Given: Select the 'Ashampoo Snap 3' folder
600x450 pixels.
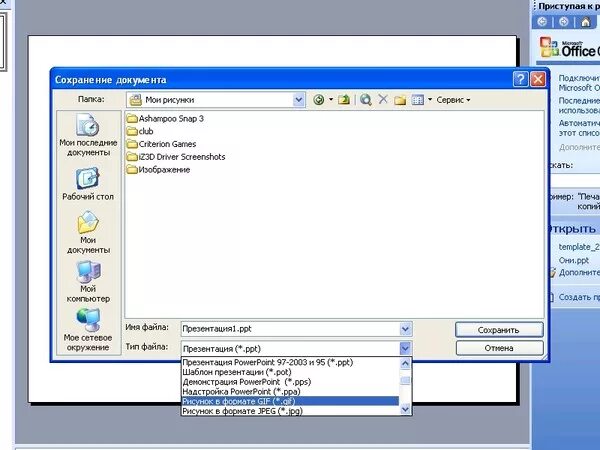Looking at the screenshot, I should [165, 119].
